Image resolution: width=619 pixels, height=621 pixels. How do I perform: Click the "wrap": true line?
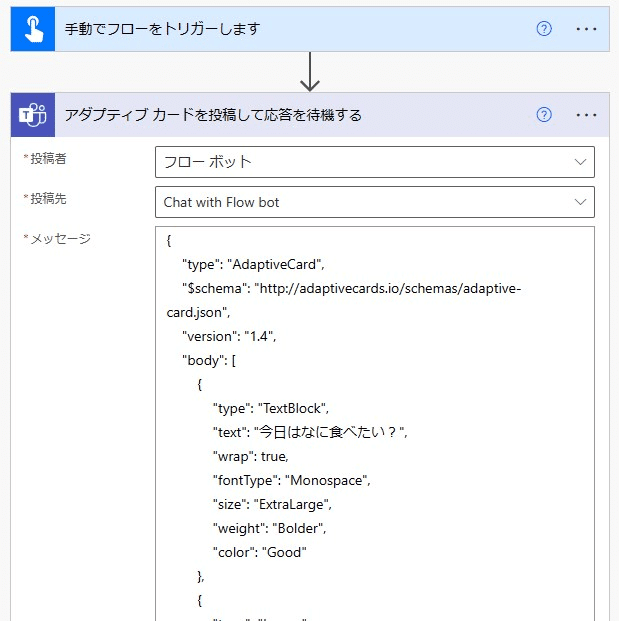click(251, 456)
